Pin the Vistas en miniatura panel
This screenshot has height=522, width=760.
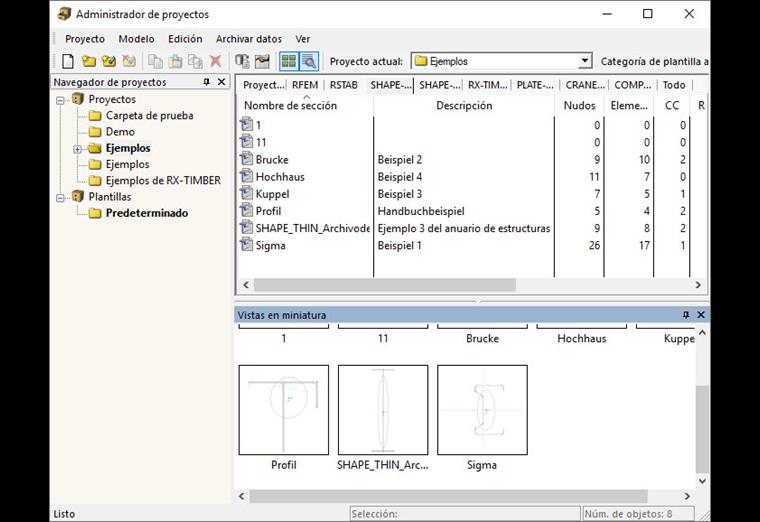(686, 315)
